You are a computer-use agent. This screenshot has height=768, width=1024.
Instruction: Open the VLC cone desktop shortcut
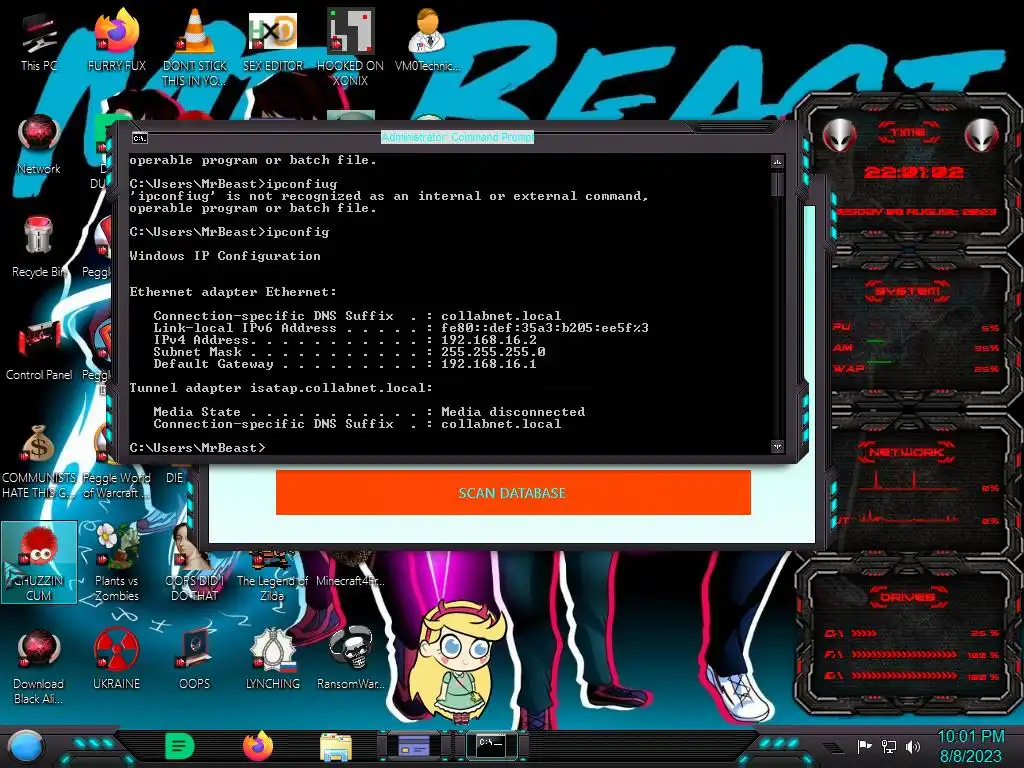(195, 47)
